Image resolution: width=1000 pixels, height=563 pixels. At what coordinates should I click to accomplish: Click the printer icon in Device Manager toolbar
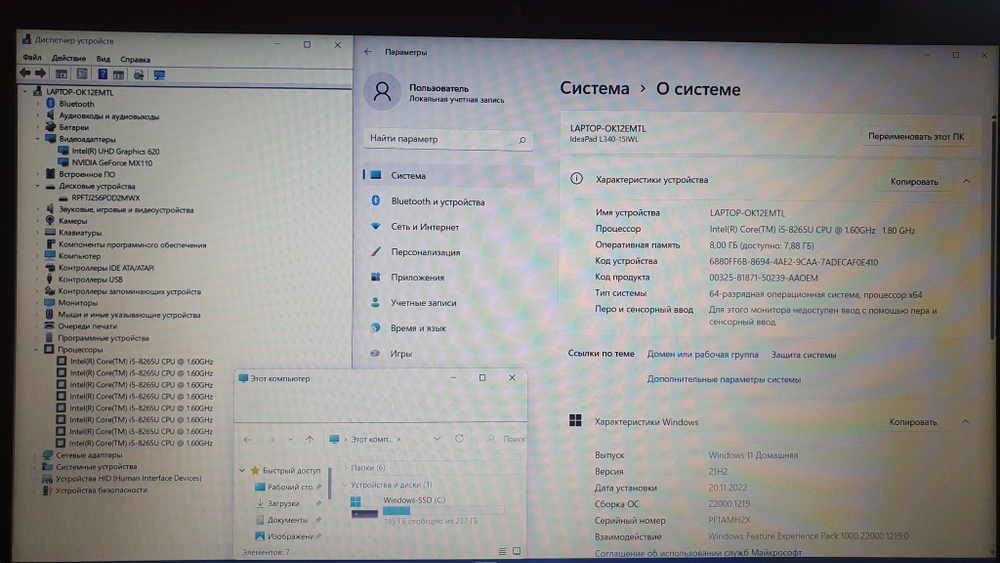(x=138, y=75)
